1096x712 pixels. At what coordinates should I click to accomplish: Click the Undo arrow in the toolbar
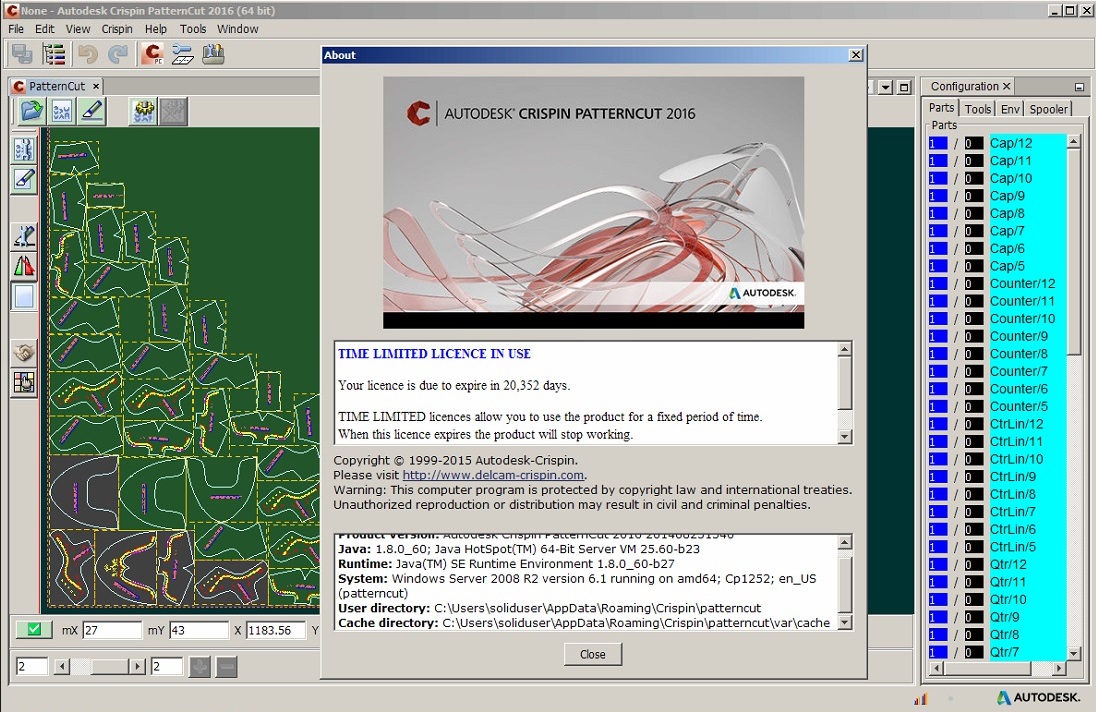87,54
